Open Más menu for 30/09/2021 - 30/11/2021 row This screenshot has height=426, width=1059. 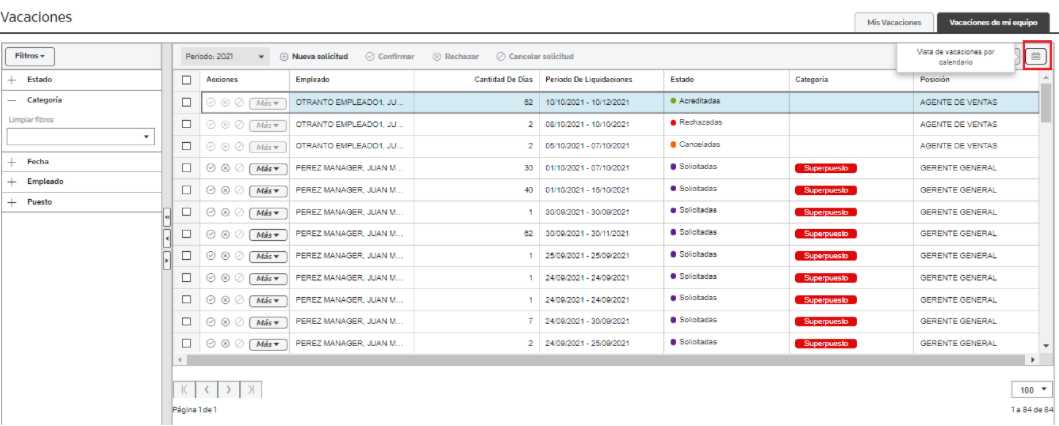[x=268, y=234]
